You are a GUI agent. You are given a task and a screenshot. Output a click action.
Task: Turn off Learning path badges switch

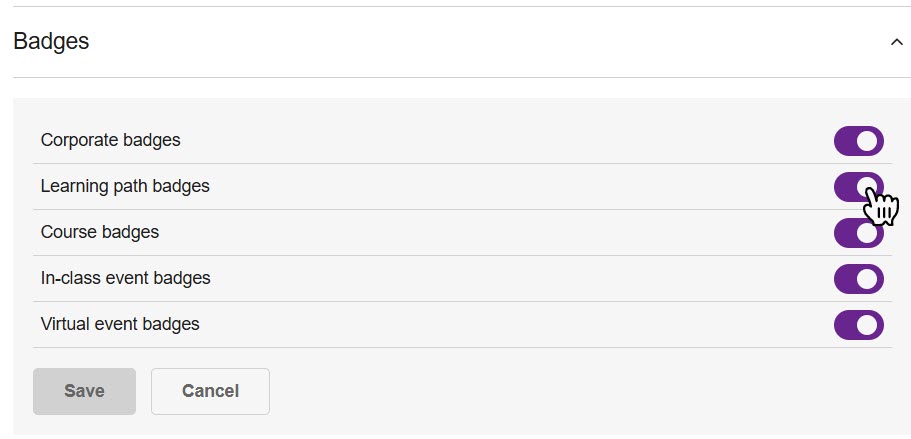click(858, 187)
